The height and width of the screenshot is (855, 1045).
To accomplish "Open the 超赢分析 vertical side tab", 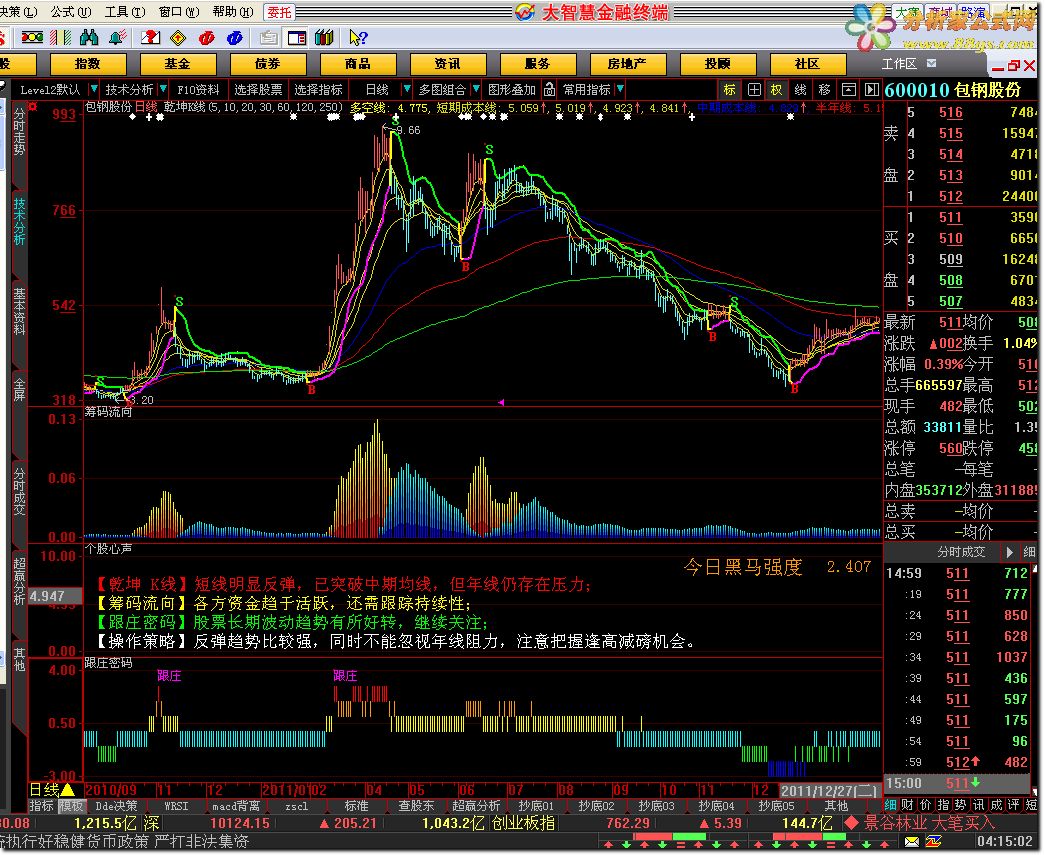I will tap(19, 581).
